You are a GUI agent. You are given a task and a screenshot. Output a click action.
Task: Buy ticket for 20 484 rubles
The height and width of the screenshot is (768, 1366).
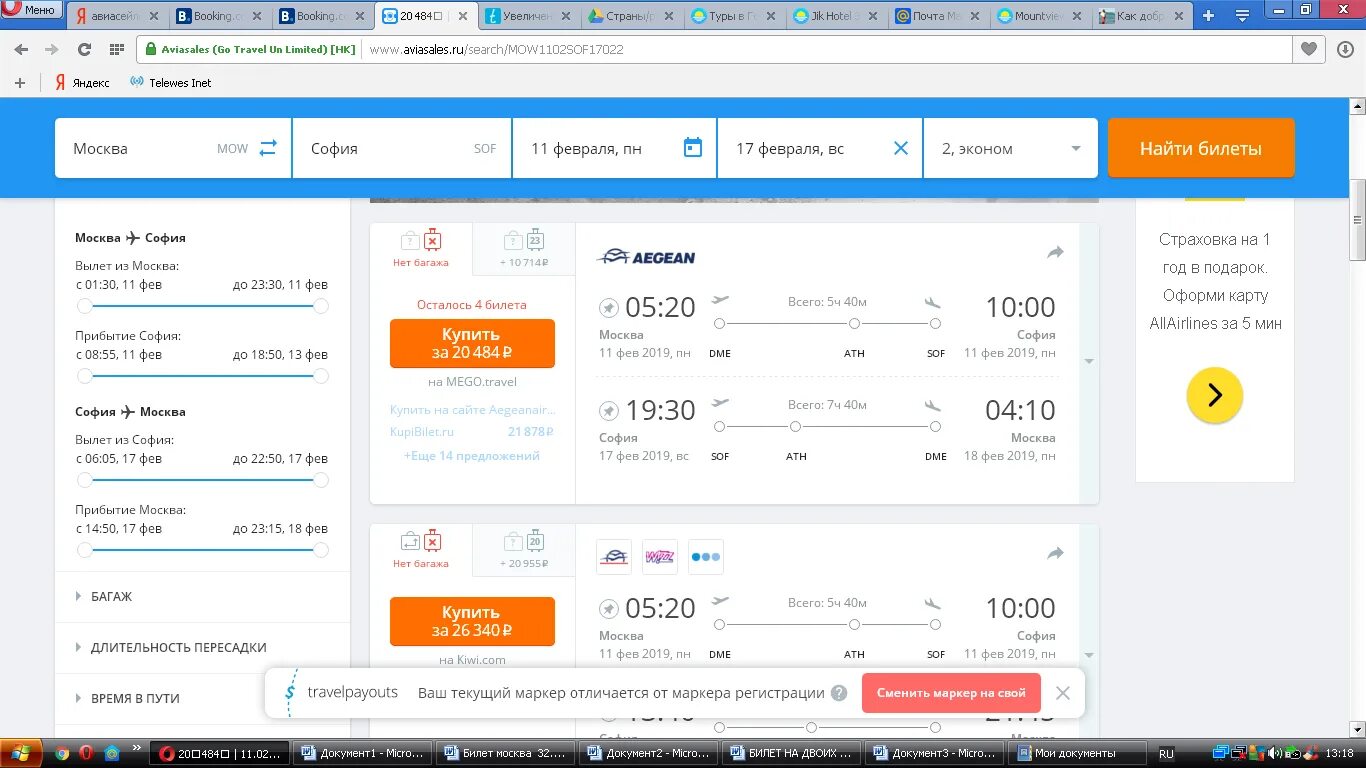[472, 343]
